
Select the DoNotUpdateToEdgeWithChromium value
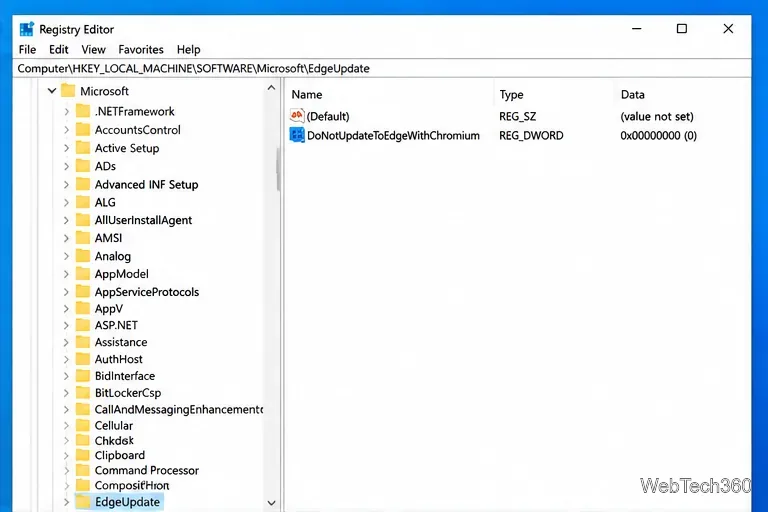[x=393, y=136]
